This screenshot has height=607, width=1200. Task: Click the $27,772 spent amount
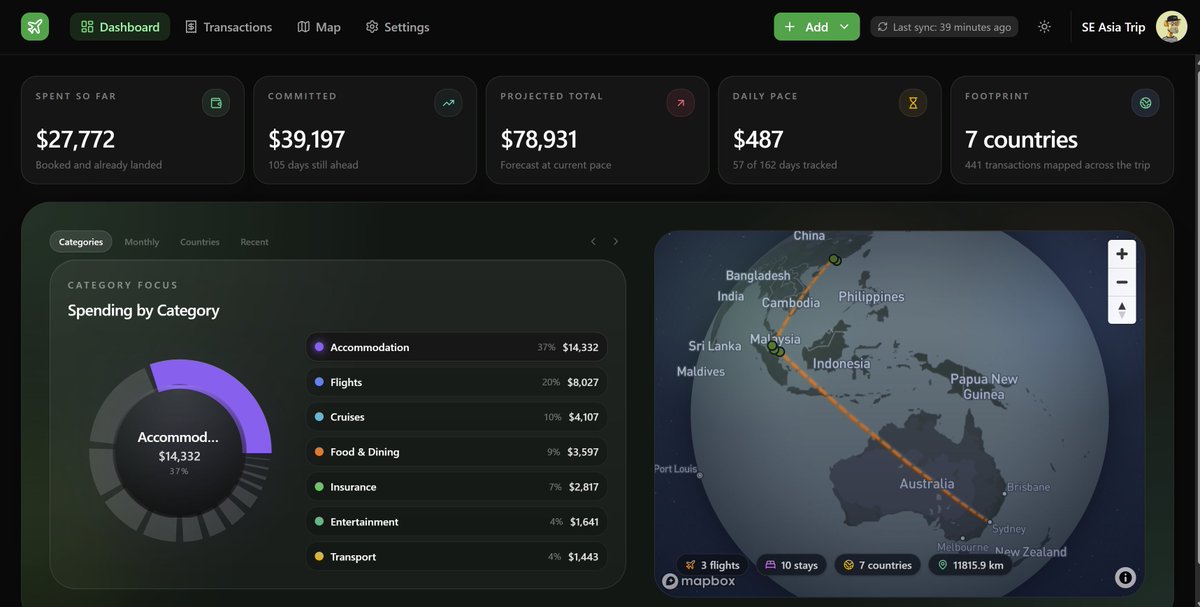point(75,139)
